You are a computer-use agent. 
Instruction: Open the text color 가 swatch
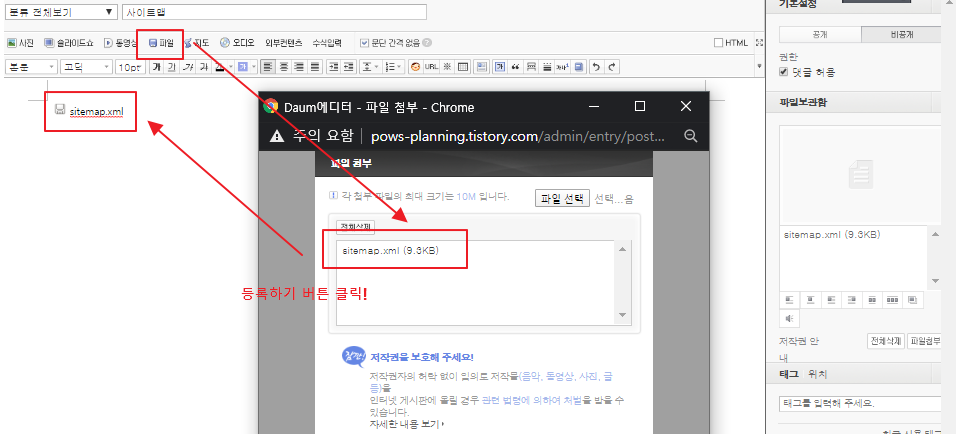pyautogui.click(x=220, y=67)
